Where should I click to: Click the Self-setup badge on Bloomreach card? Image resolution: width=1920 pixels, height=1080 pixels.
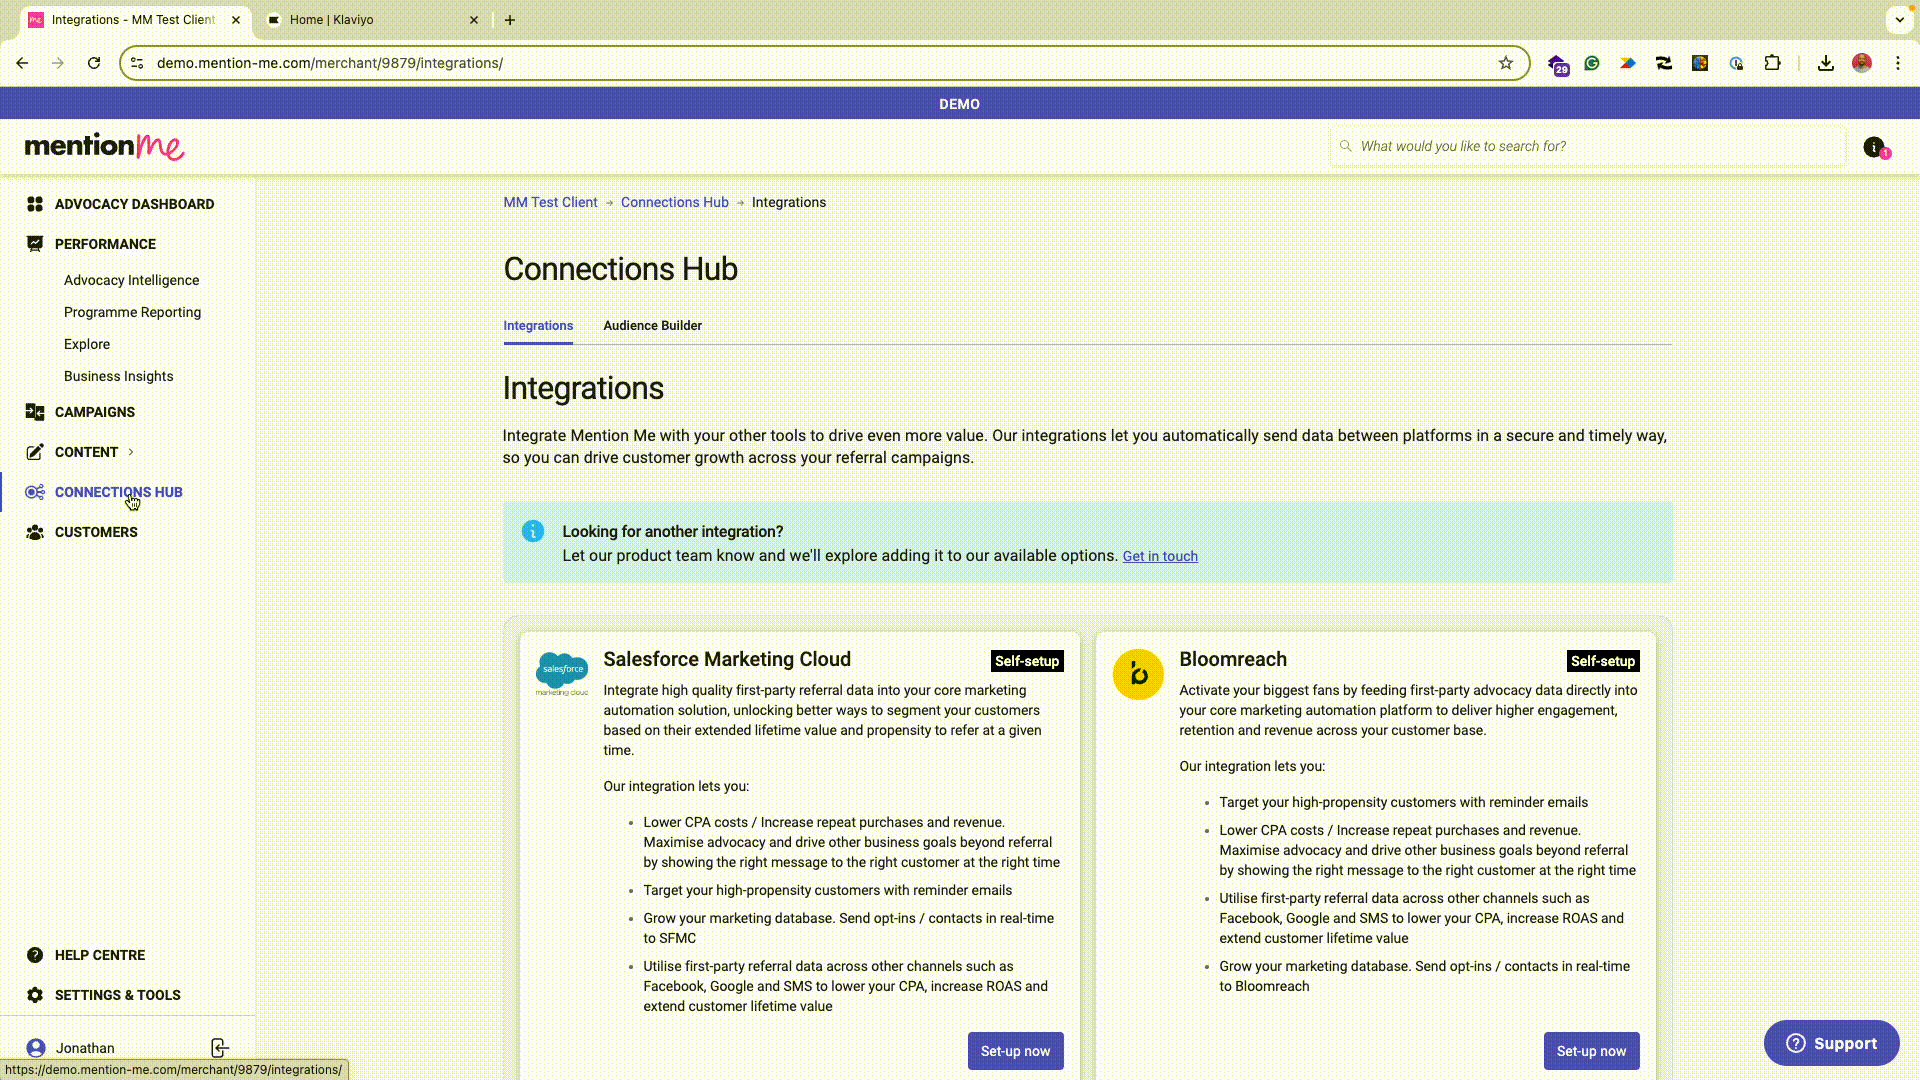click(1603, 661)
